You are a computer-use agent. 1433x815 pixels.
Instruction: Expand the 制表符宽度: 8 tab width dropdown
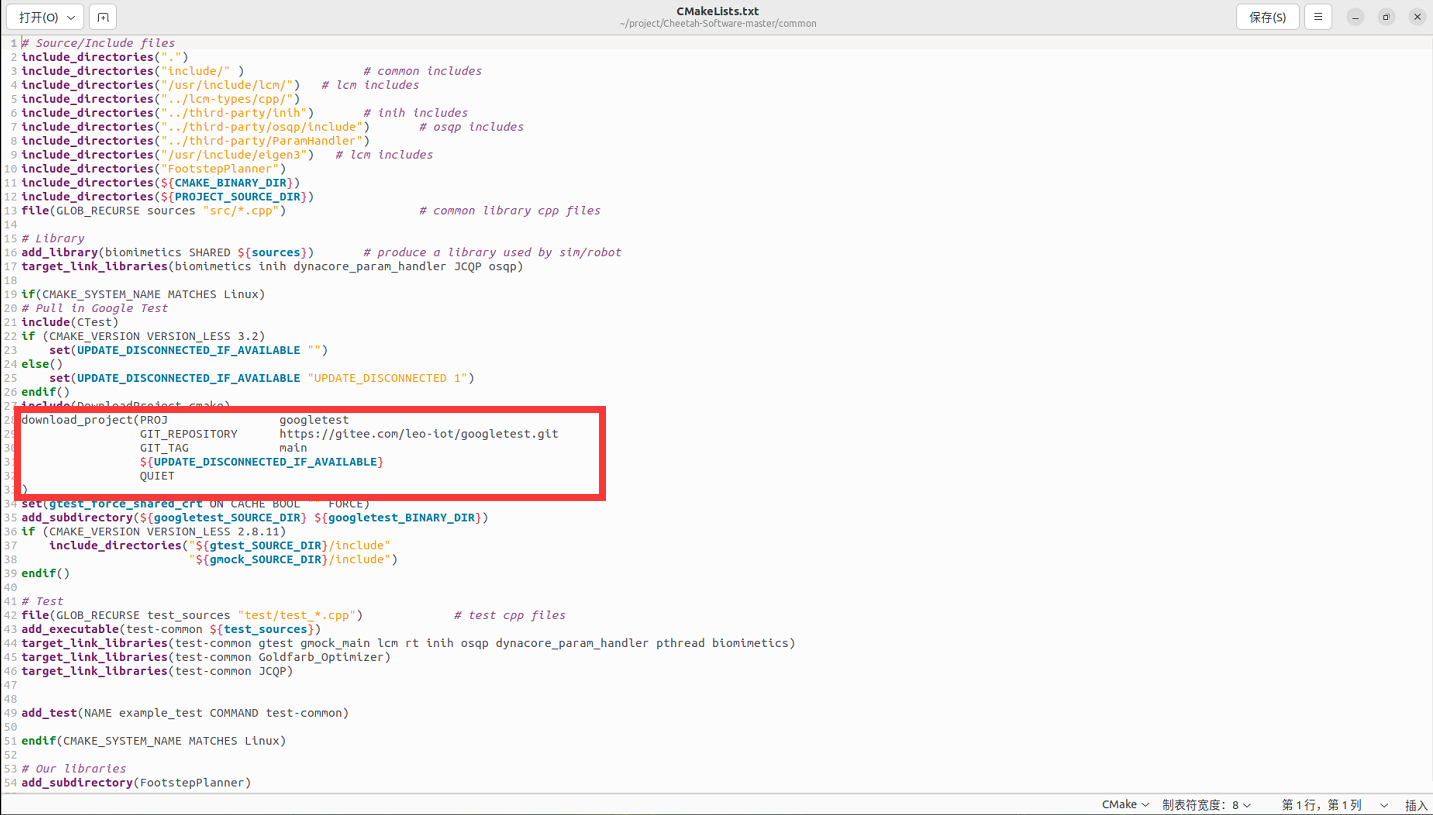(x=1206, y=805)
